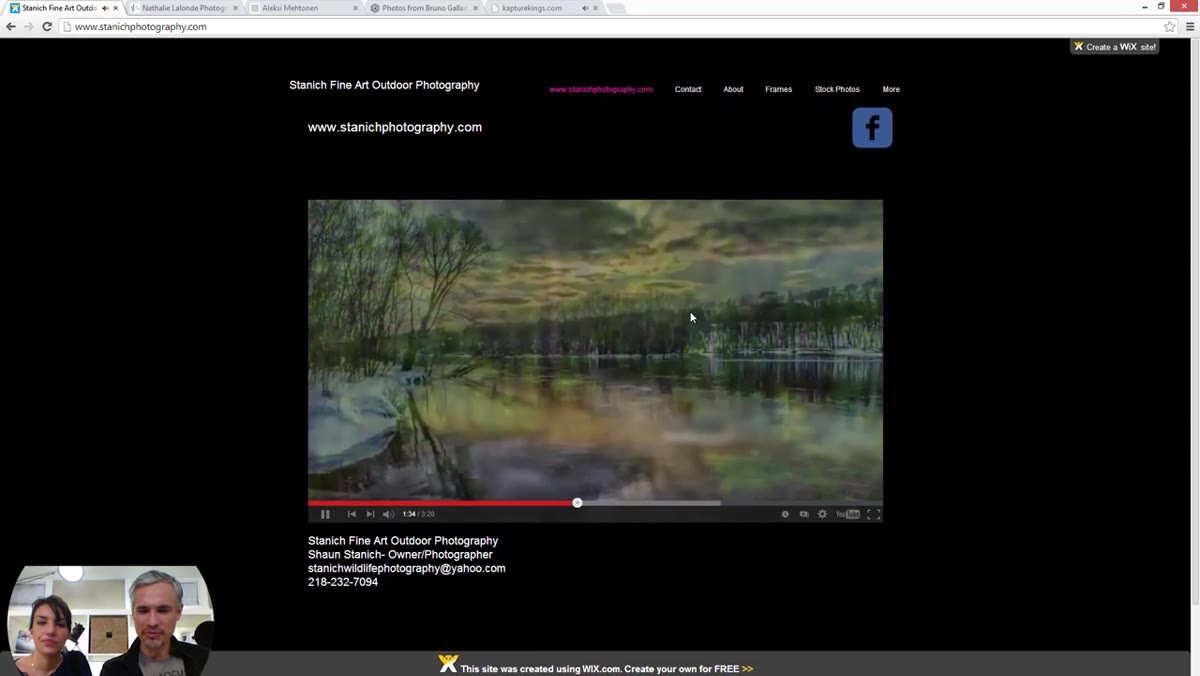Skip to previous video track
1200x676 pixels.
(352, 514)
